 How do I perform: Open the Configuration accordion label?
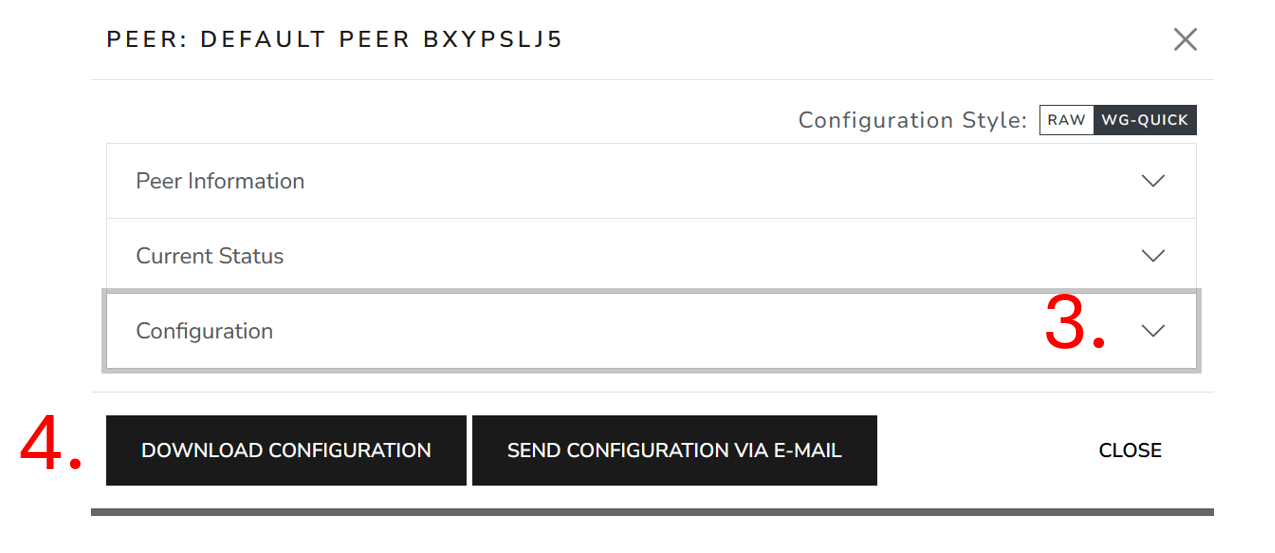204,331
